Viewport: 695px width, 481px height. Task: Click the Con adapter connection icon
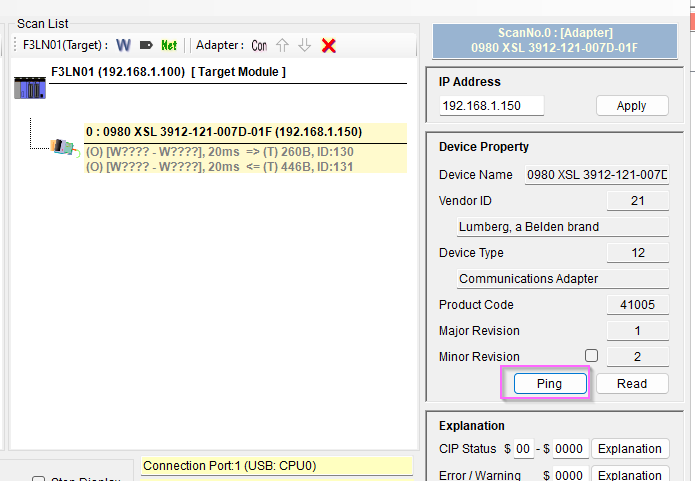259,45
